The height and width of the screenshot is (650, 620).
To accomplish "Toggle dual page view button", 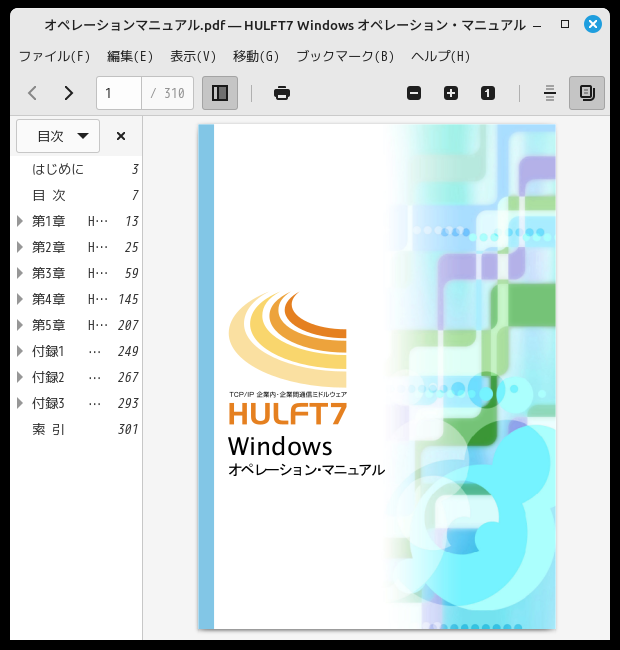I will [586, 93].
